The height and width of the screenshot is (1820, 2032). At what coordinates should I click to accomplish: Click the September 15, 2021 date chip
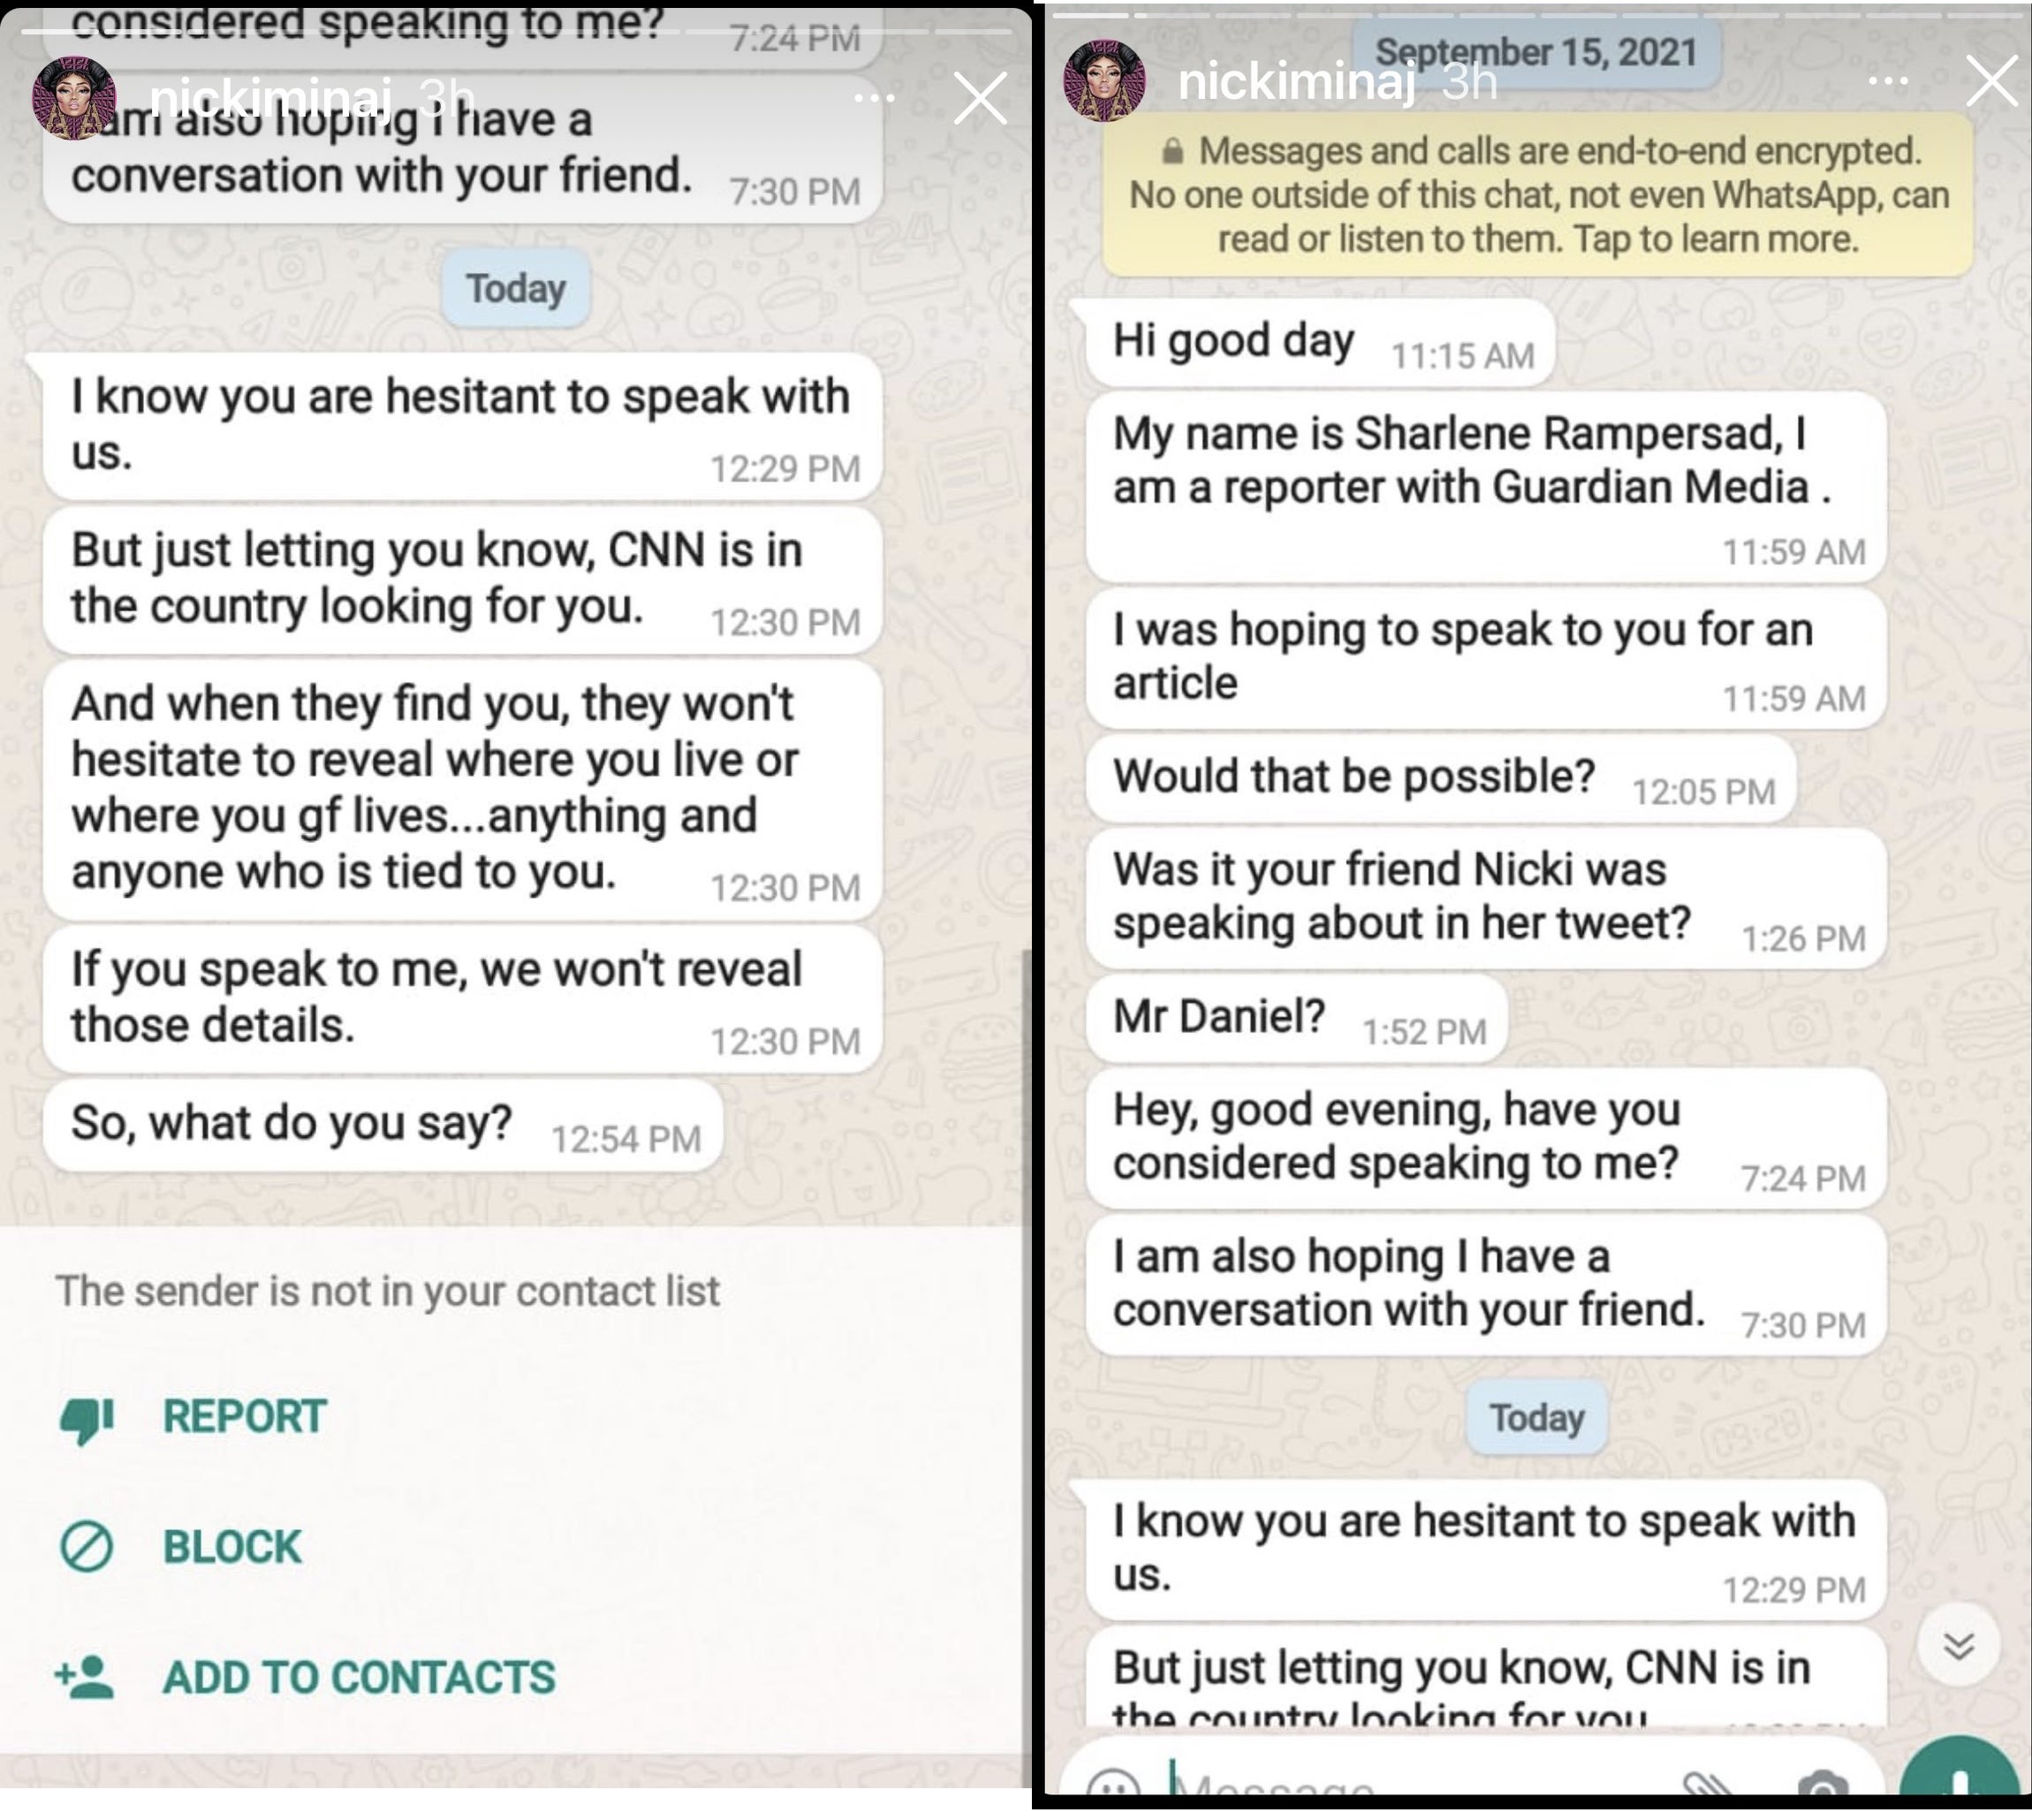1536,52
